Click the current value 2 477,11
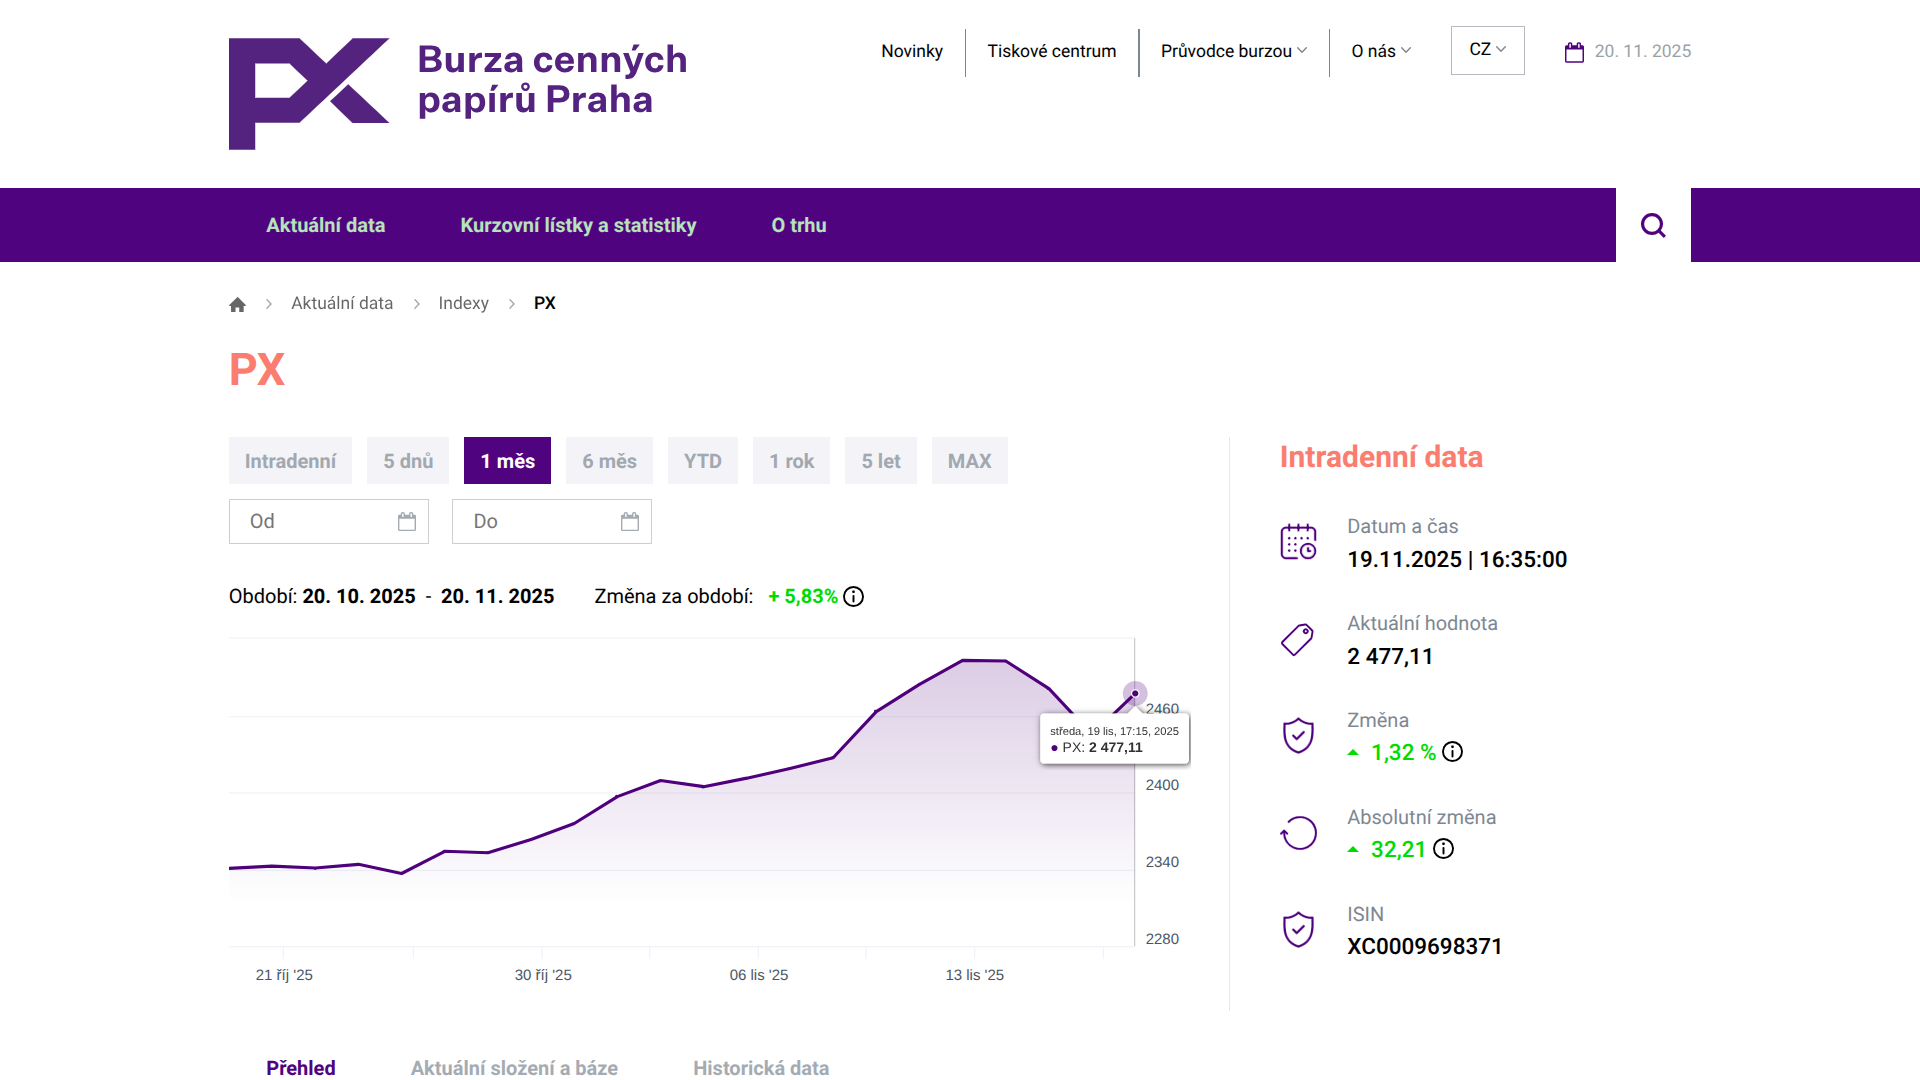 [1390, 656]
